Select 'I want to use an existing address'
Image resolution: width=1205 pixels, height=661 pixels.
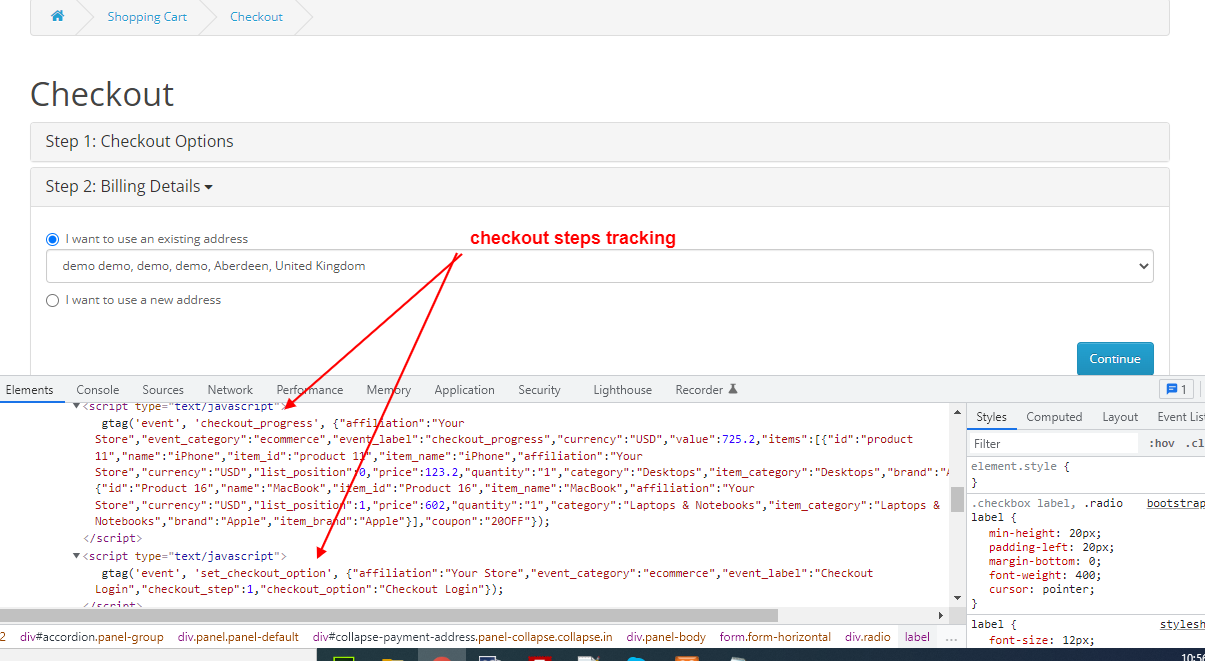[53, 239]
